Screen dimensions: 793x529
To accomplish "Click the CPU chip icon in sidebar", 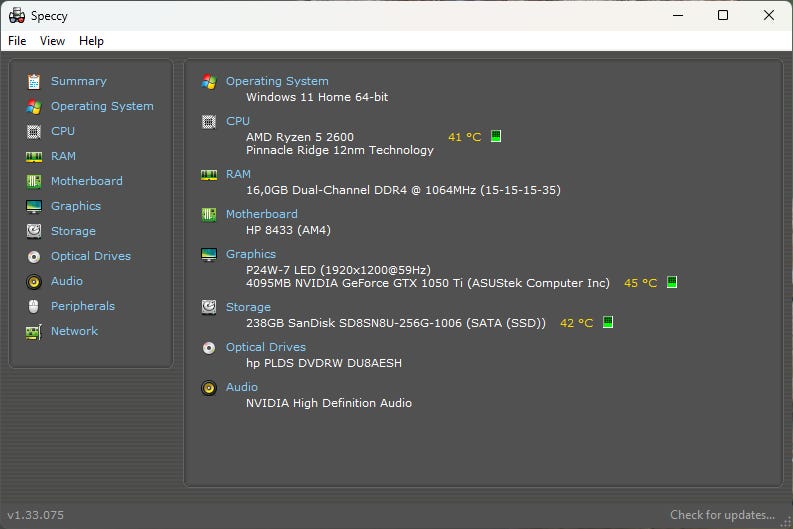I will pos(34,131).
